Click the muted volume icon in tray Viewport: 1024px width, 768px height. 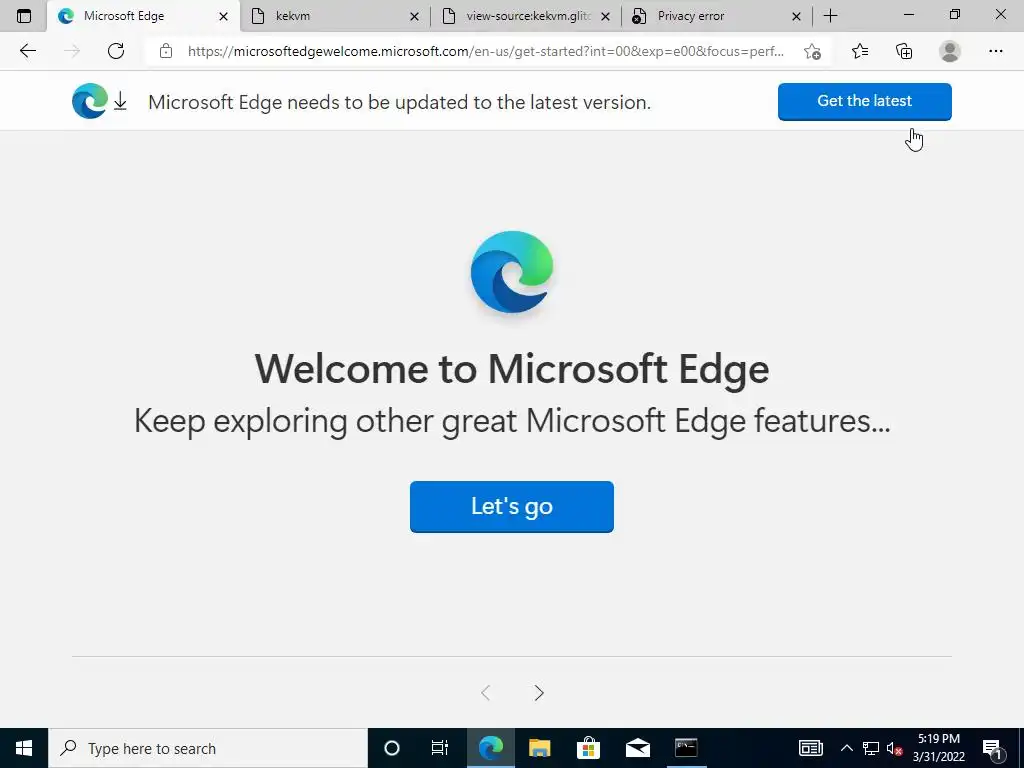pos(894,748)
